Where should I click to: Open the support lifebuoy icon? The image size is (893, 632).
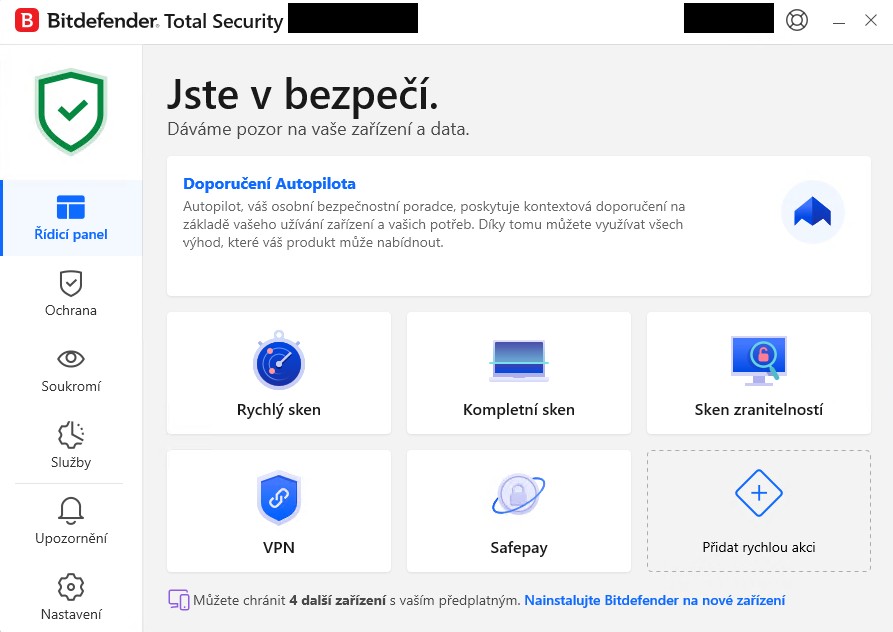point(797,20)
